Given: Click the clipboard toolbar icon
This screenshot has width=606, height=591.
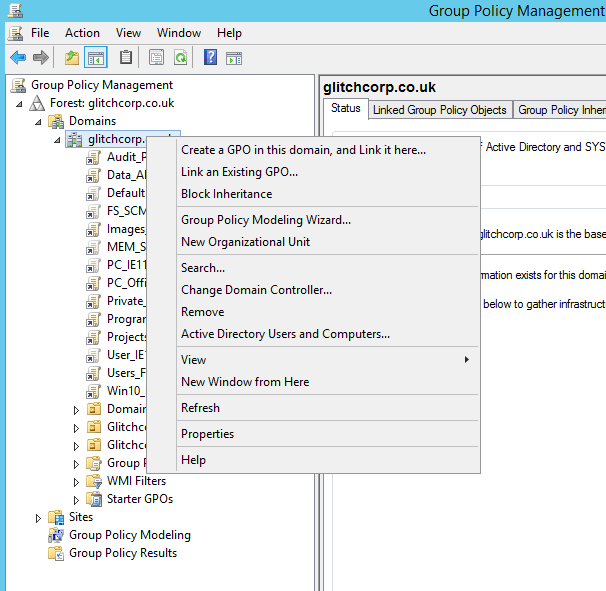Looking at the screenshot, I should (126, 58).
